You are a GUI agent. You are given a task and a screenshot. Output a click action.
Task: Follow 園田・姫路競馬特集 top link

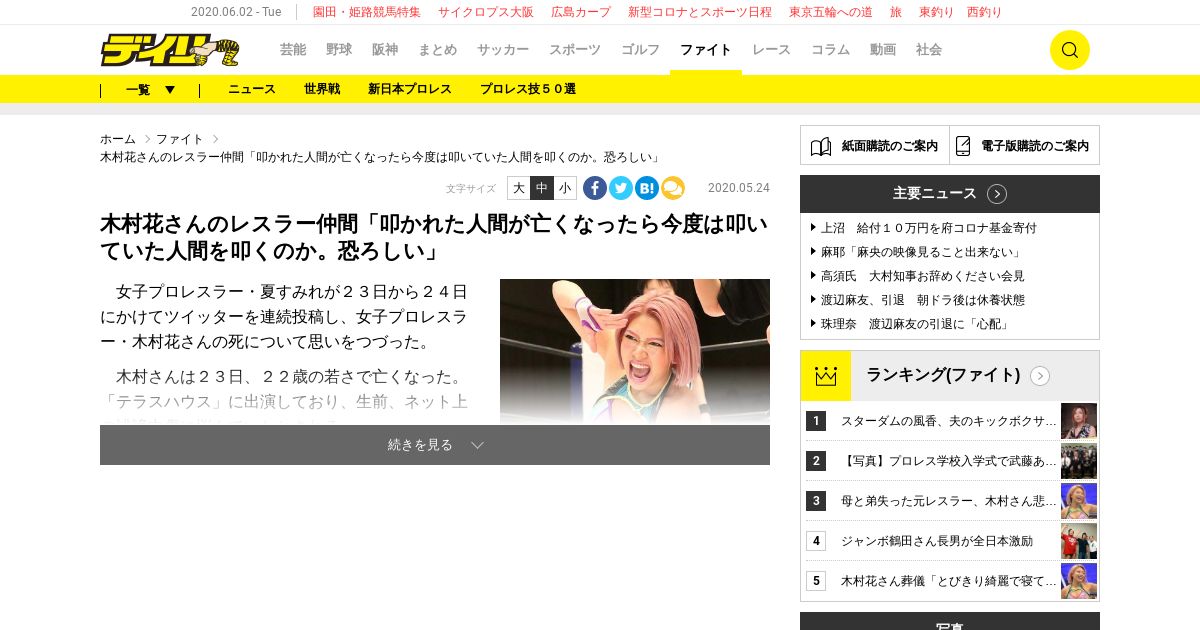pos(367,12)
